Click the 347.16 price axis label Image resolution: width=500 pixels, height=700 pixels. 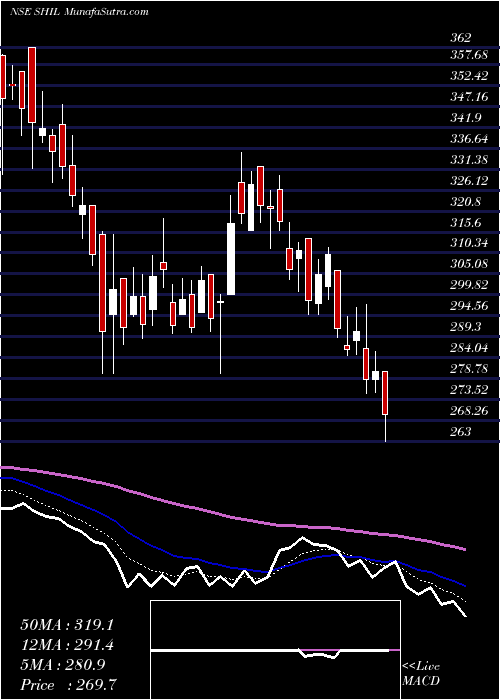coord(469,96)
